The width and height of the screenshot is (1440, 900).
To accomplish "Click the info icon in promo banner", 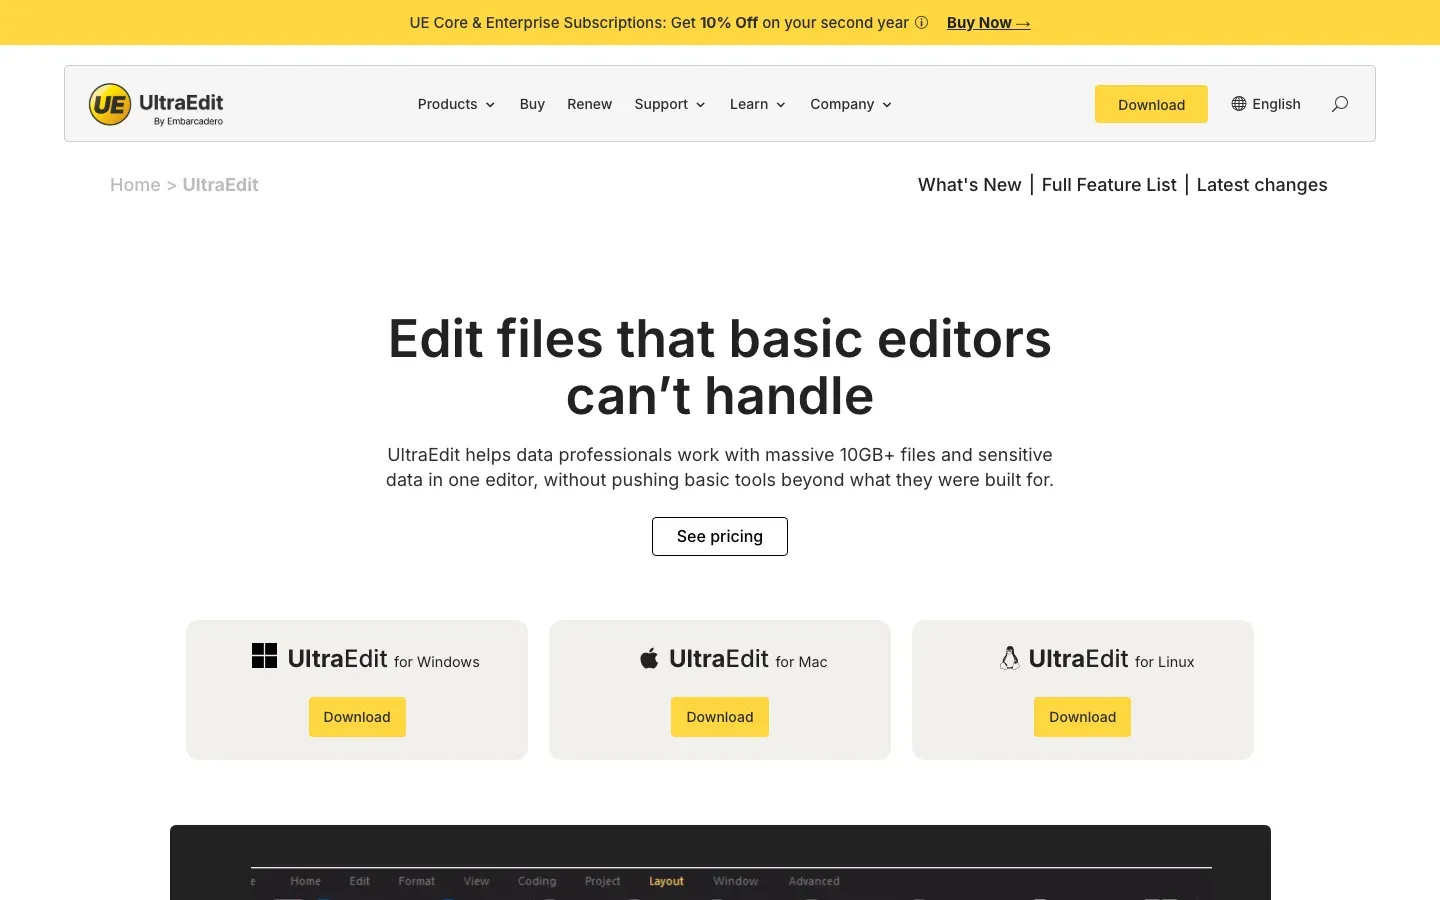I will [x=921, y=22].
